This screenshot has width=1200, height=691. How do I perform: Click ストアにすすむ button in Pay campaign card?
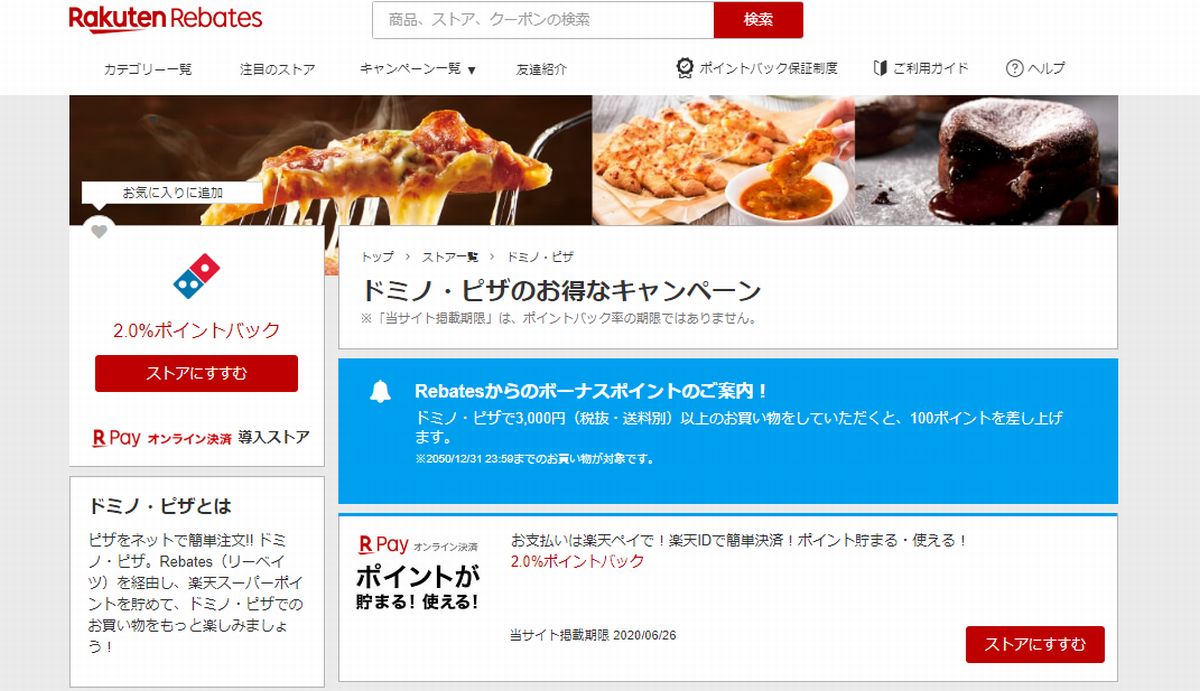coord(1035,644)
